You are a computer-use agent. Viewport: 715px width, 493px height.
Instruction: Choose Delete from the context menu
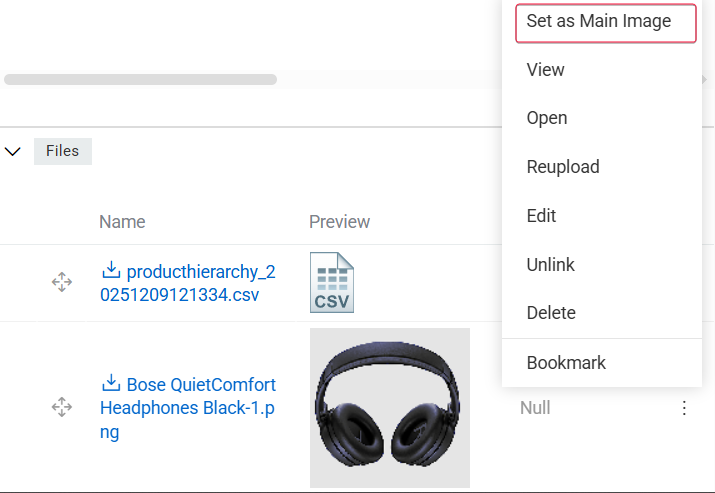click(551, 313)
